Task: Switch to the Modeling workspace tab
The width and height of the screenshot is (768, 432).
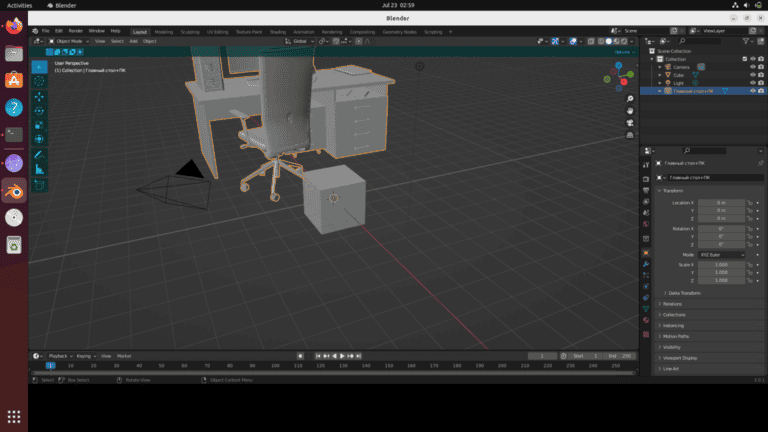Action: (x=163, y=31)
